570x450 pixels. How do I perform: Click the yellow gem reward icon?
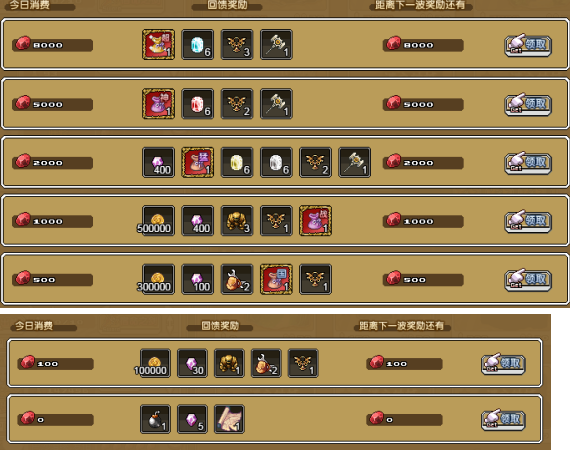point(237,162)
